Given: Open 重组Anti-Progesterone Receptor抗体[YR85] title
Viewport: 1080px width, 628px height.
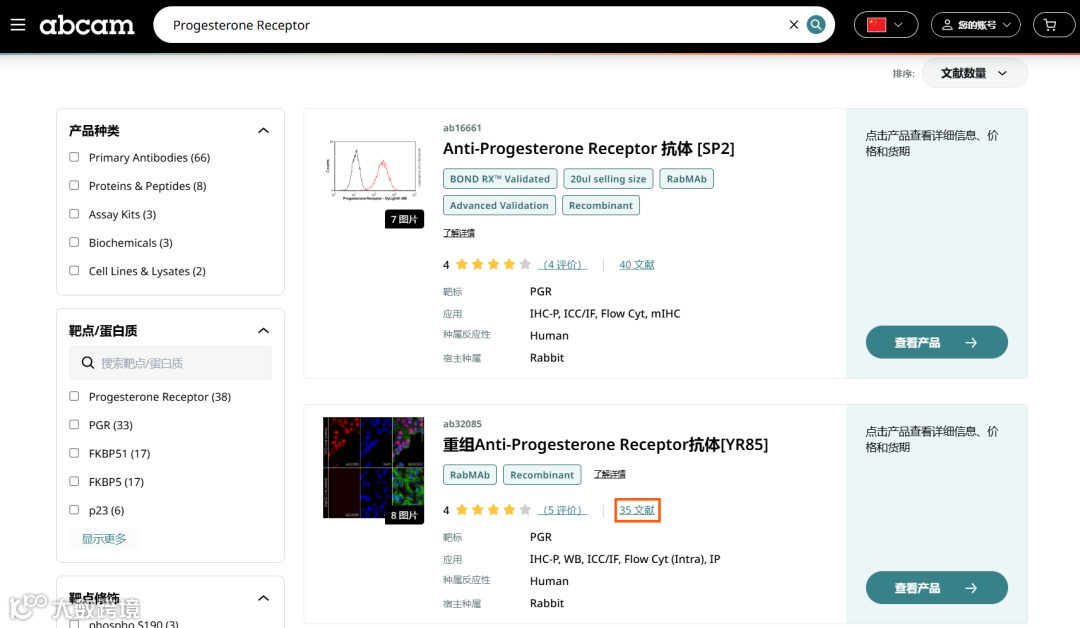Looking at the screenshot, I should [605, 445].
